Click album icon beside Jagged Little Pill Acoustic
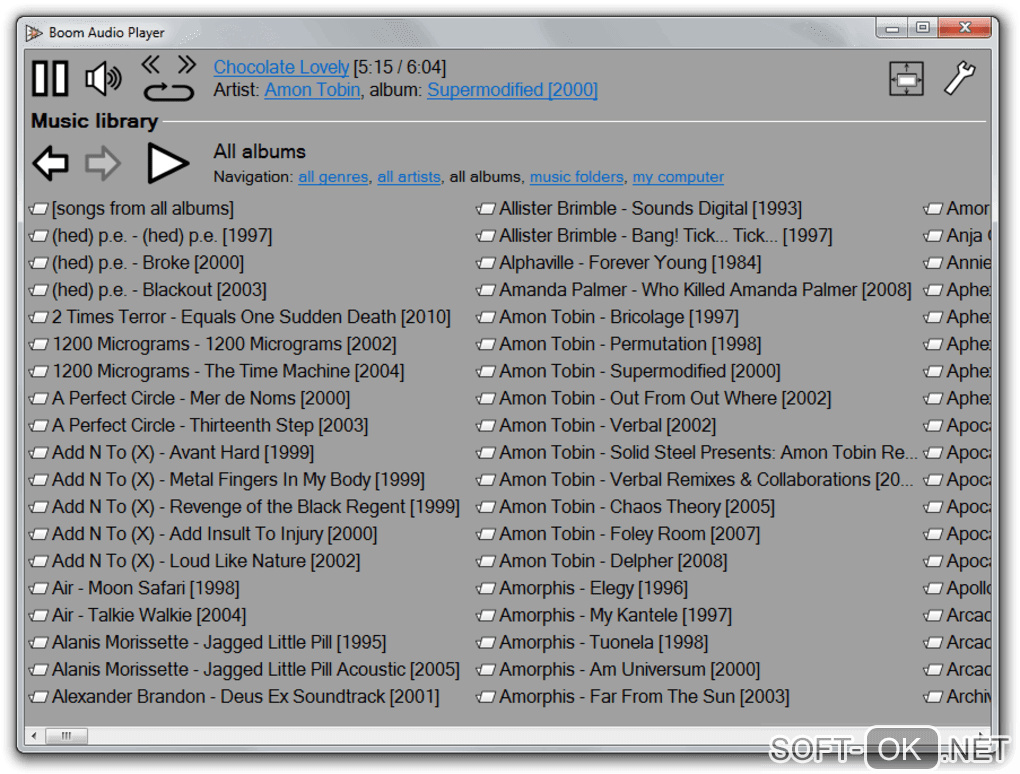The width and height of the screenshot is (1020, 774). (39, 670)
